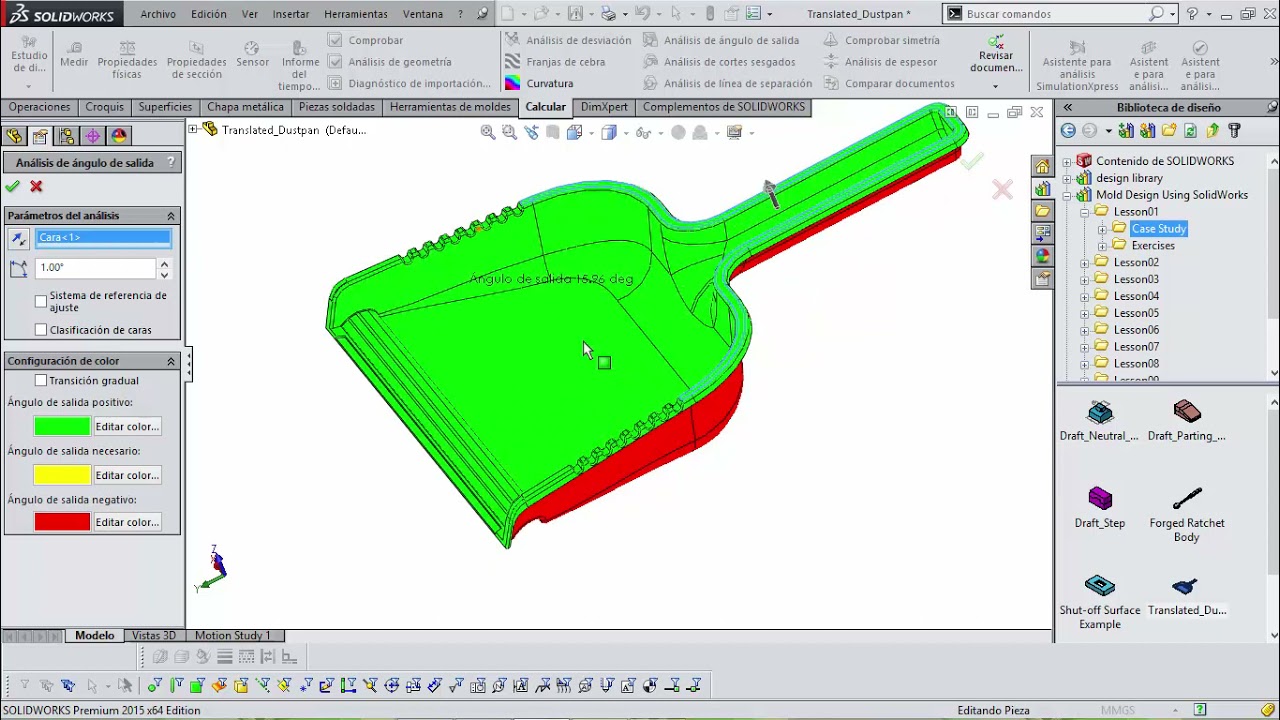1280x720 pixels.
Task: Click red negative draft color swatch
Action: pos(62,522)
